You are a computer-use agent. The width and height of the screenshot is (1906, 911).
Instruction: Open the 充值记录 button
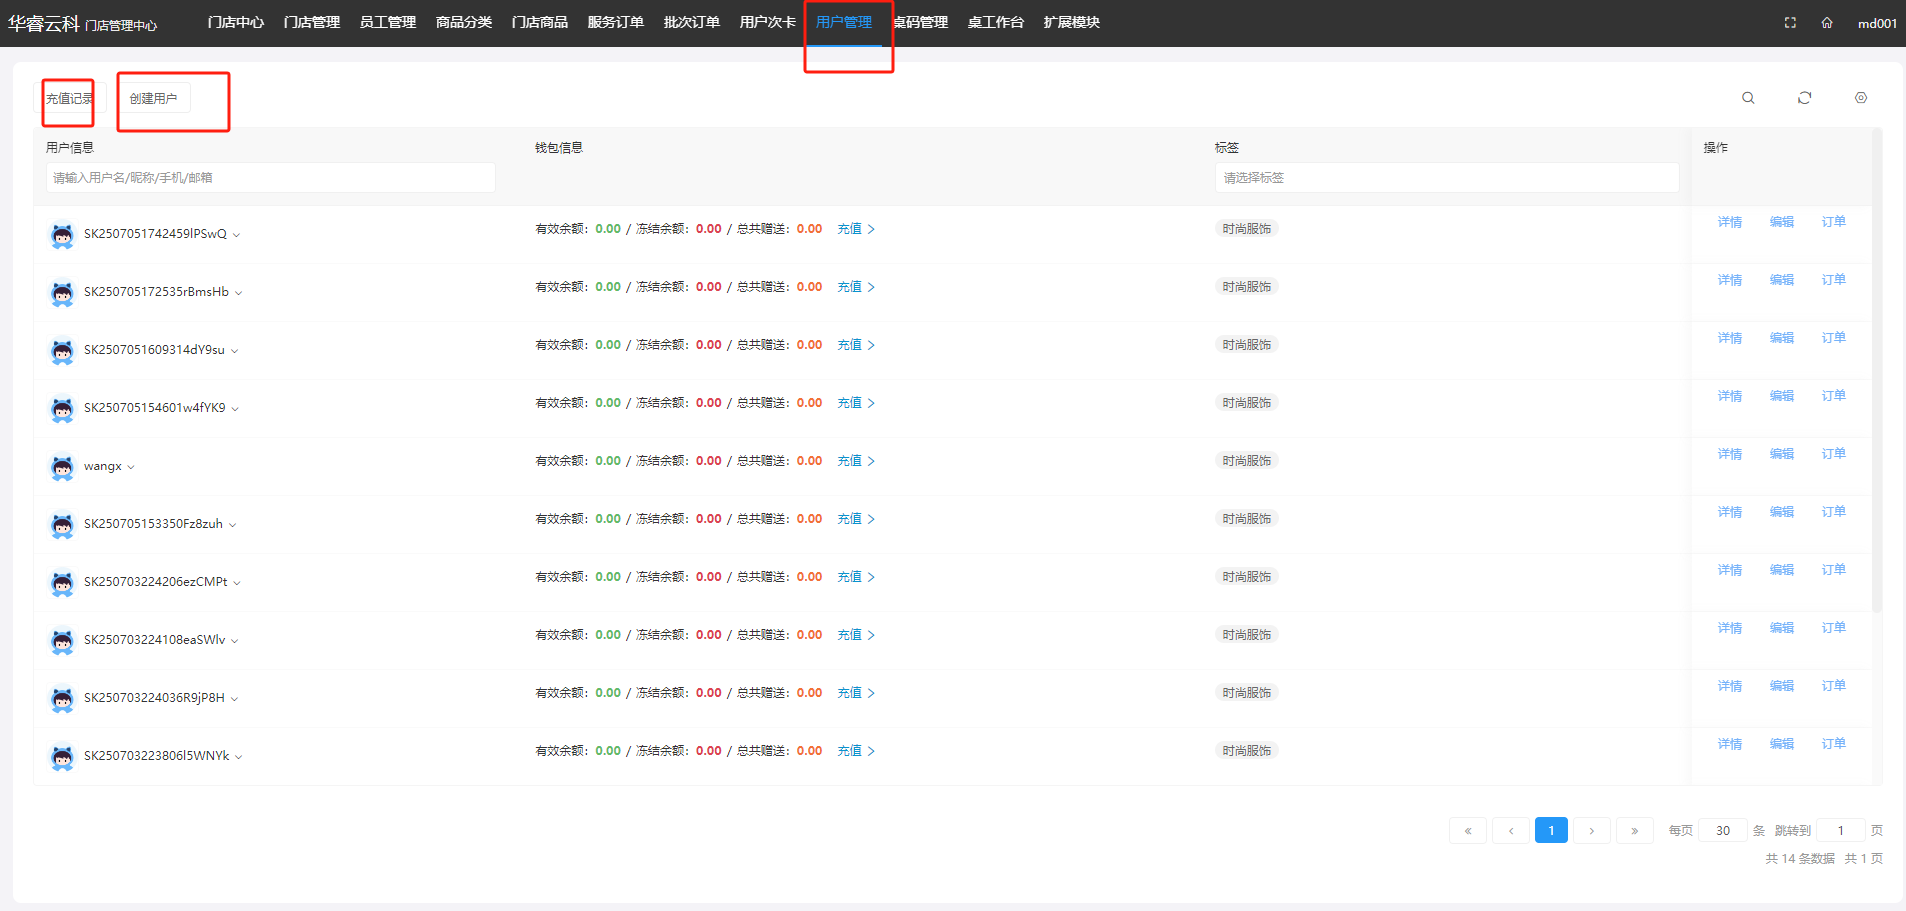coord(70,99)
